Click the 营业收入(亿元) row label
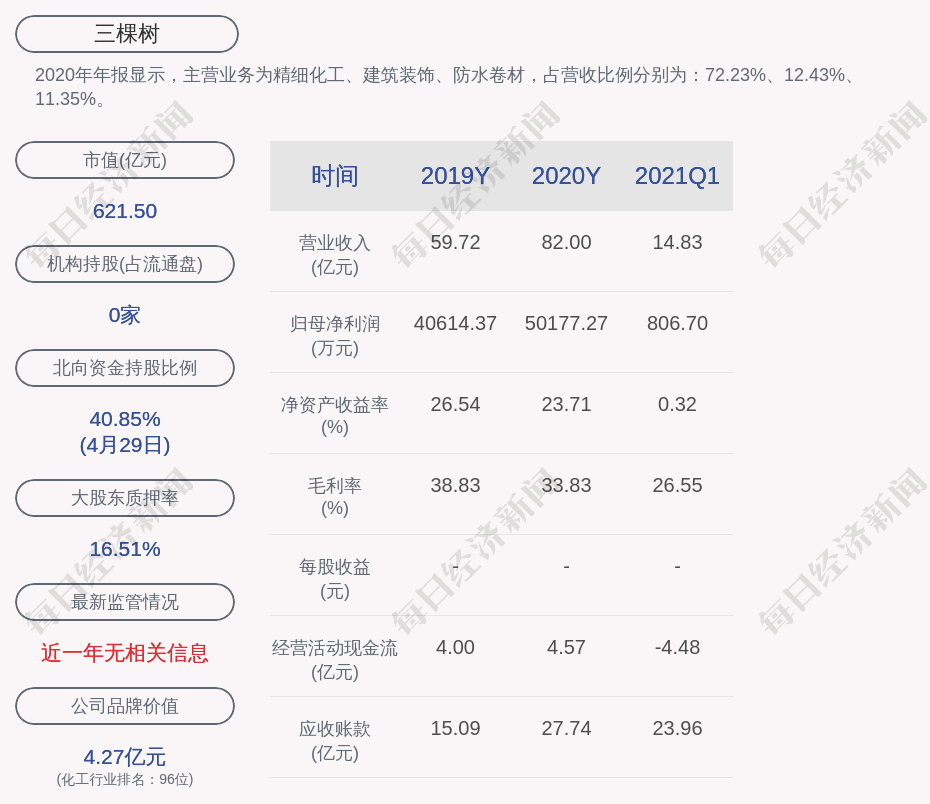The image size is (930, 804). tap(335, 255)
